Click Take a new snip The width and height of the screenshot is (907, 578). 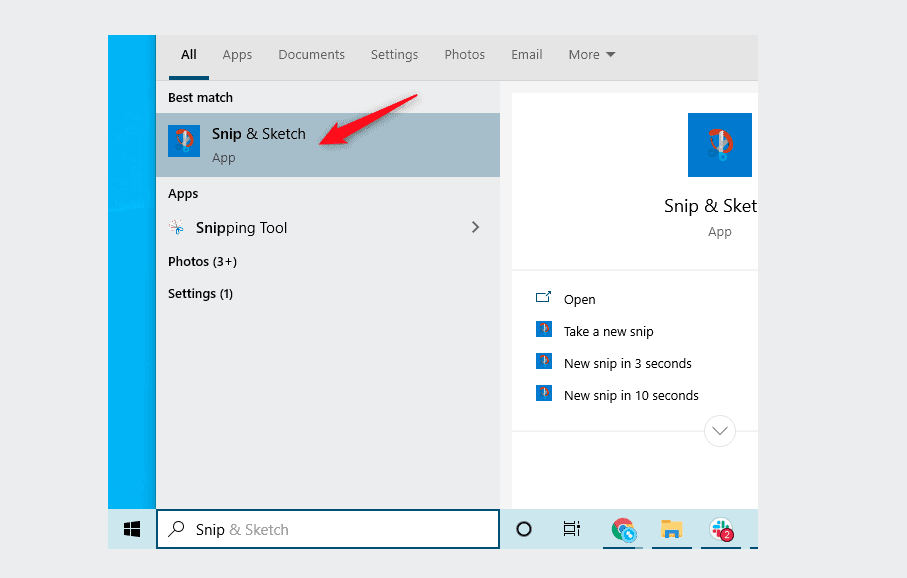(608, 331)
